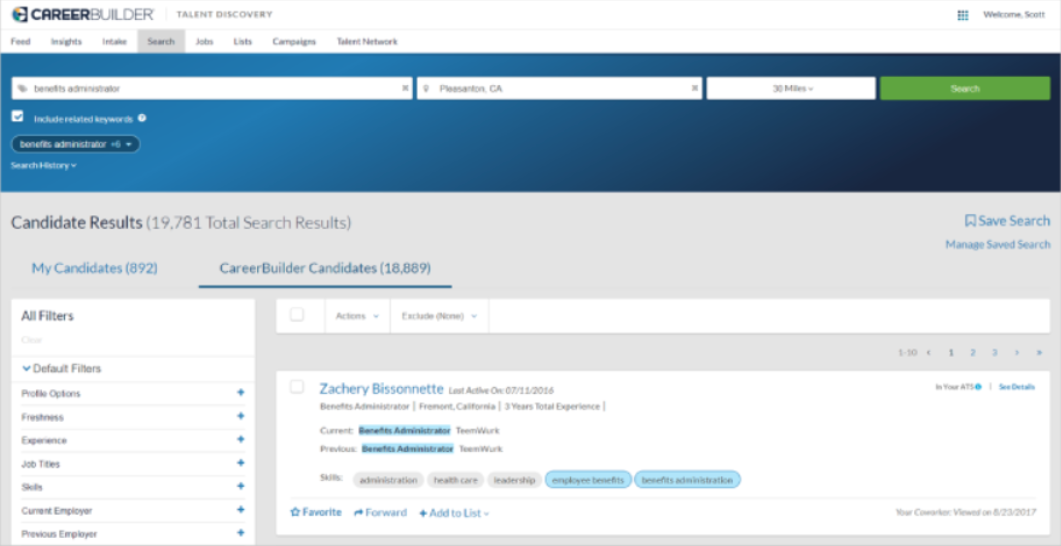
Task: Open the Campaigns menu item
Action: point(294,41)
